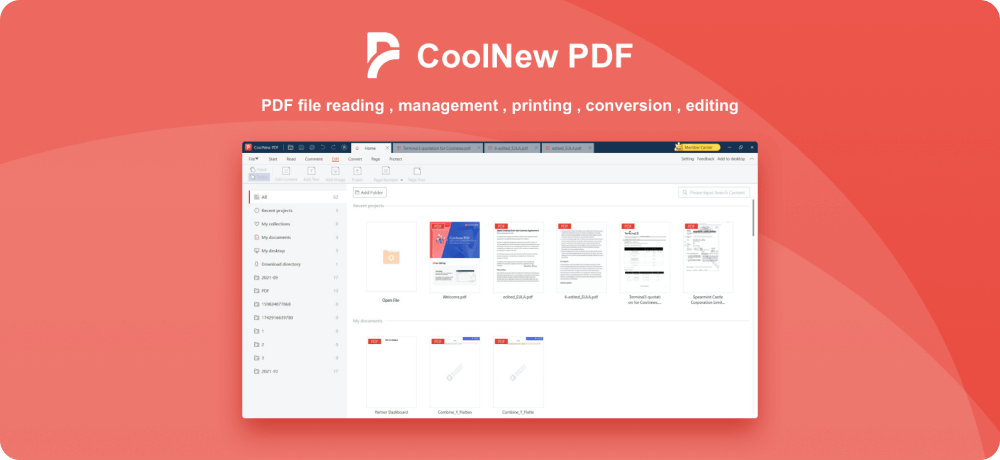
Task: Click the Eraser tool icon
Action: coord(357,170)
